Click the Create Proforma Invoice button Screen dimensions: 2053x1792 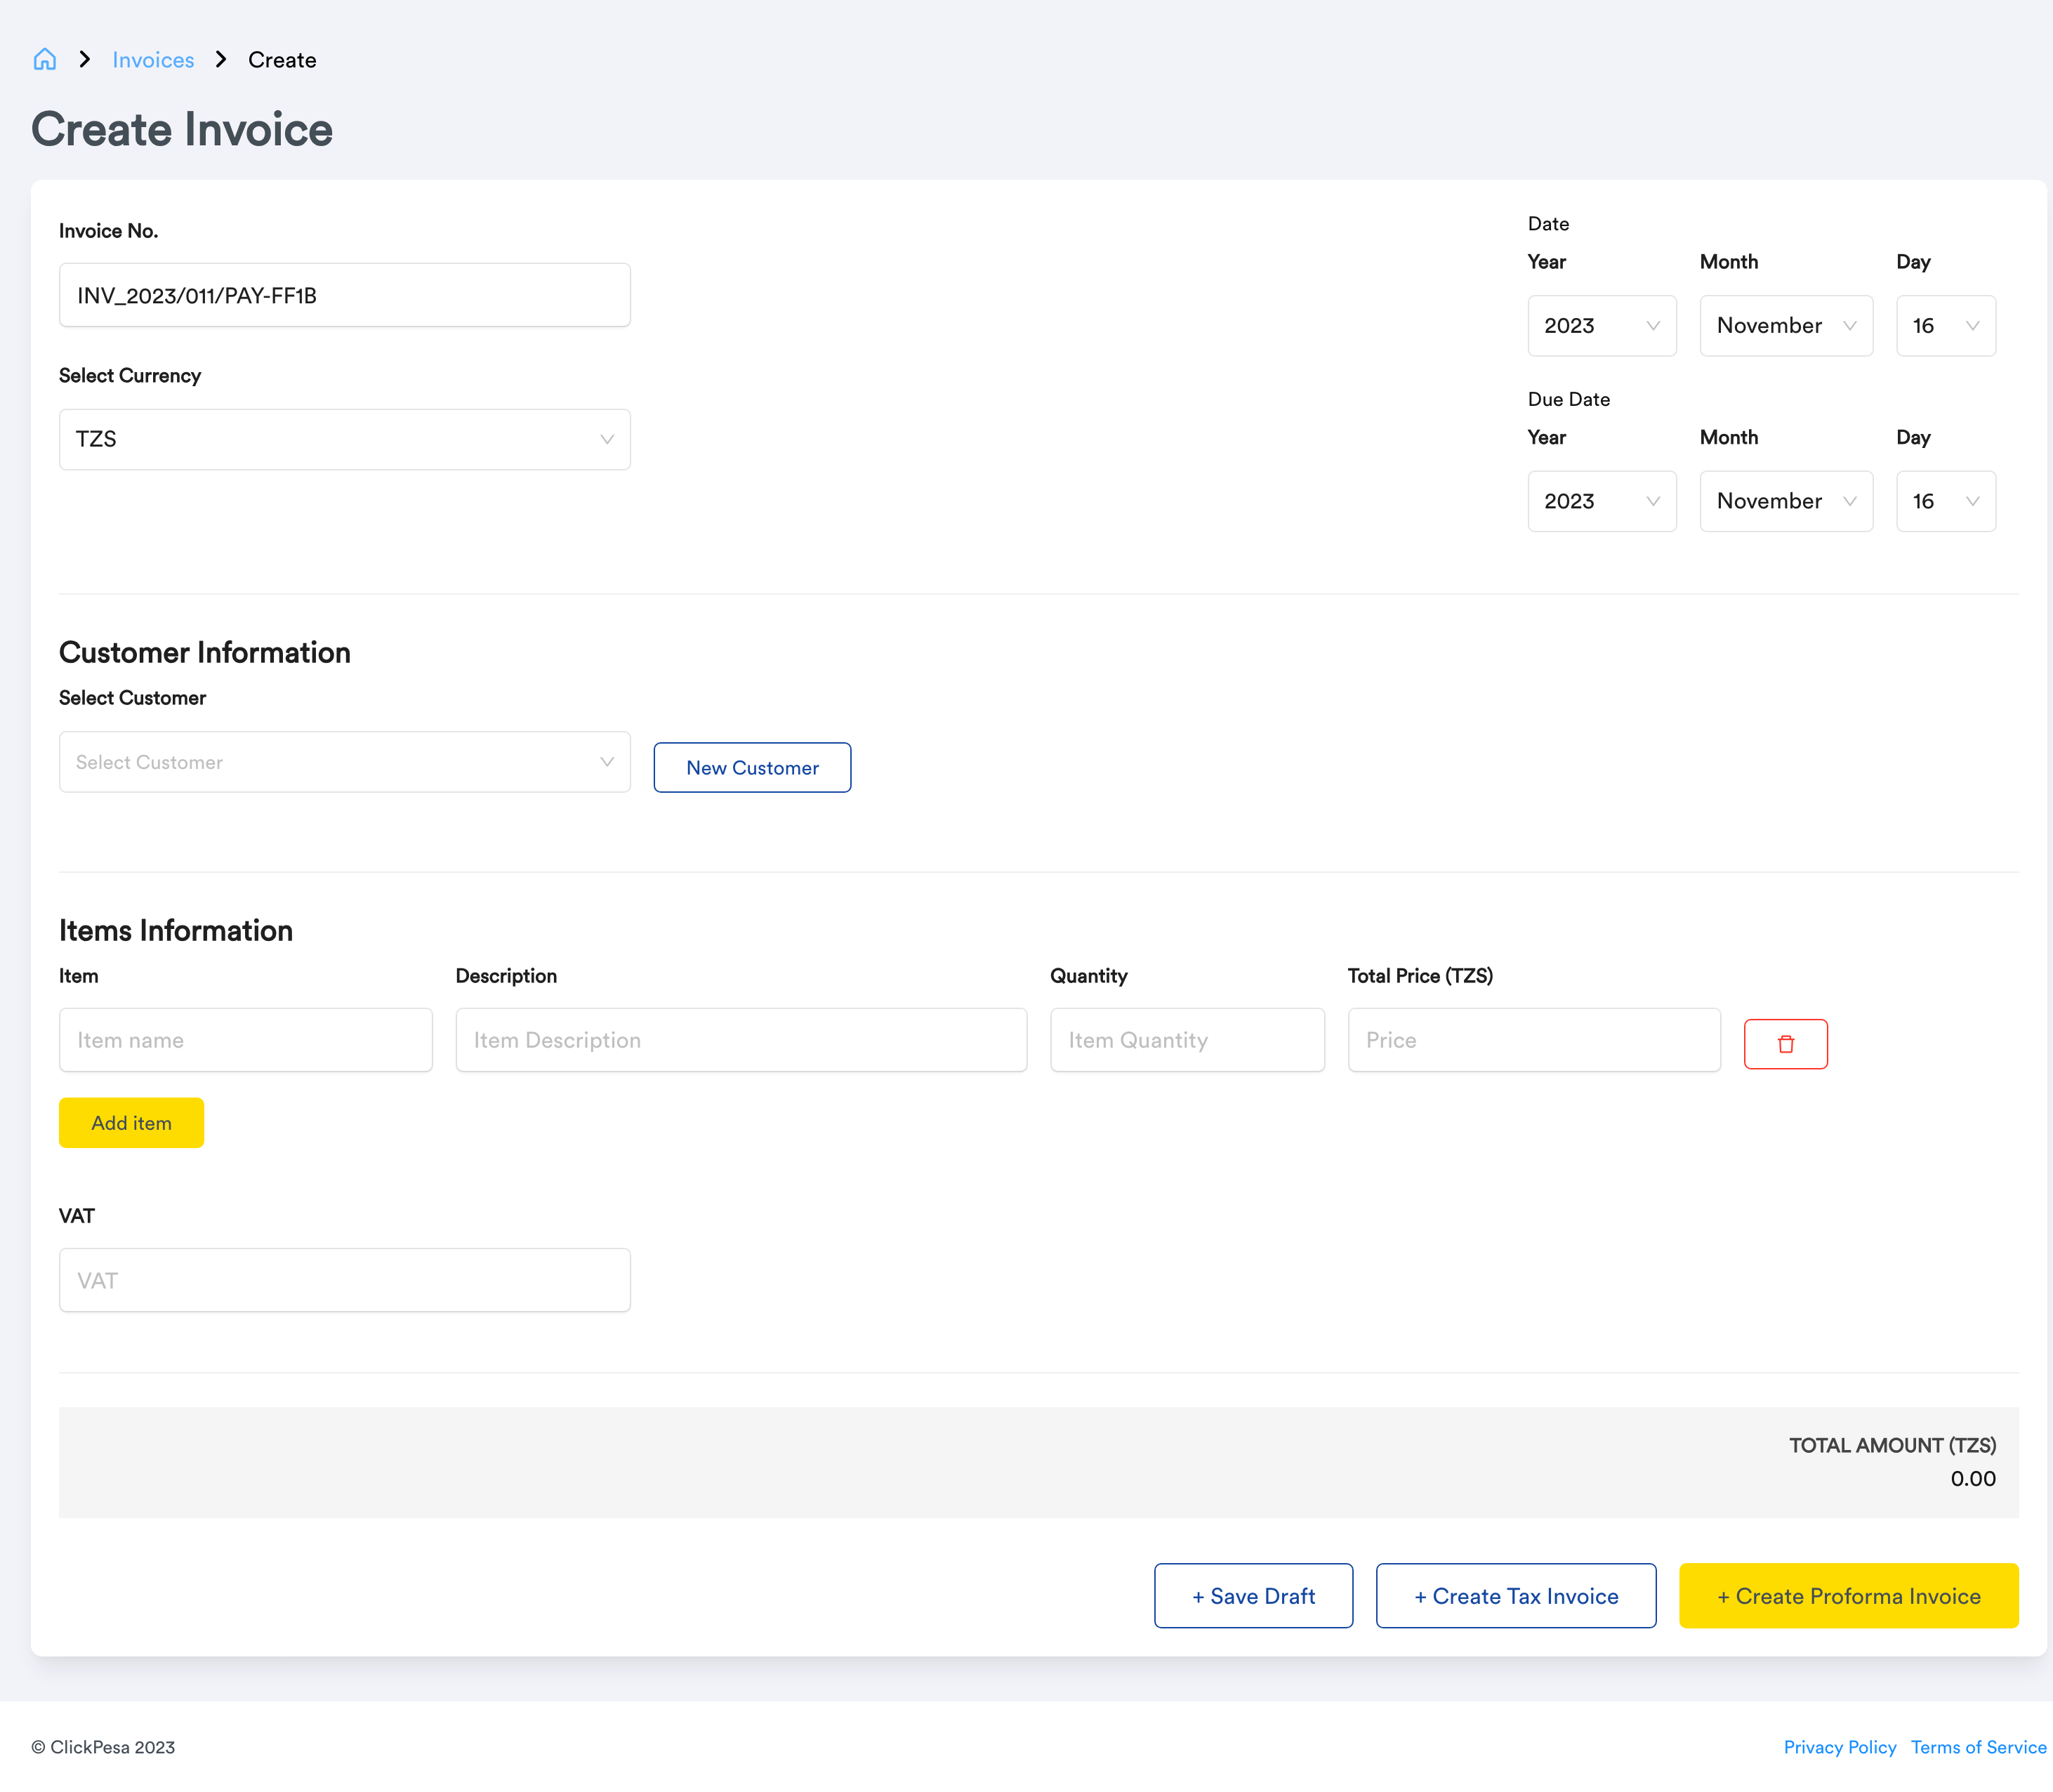pyautogui.click(x=1848, y=1595)
